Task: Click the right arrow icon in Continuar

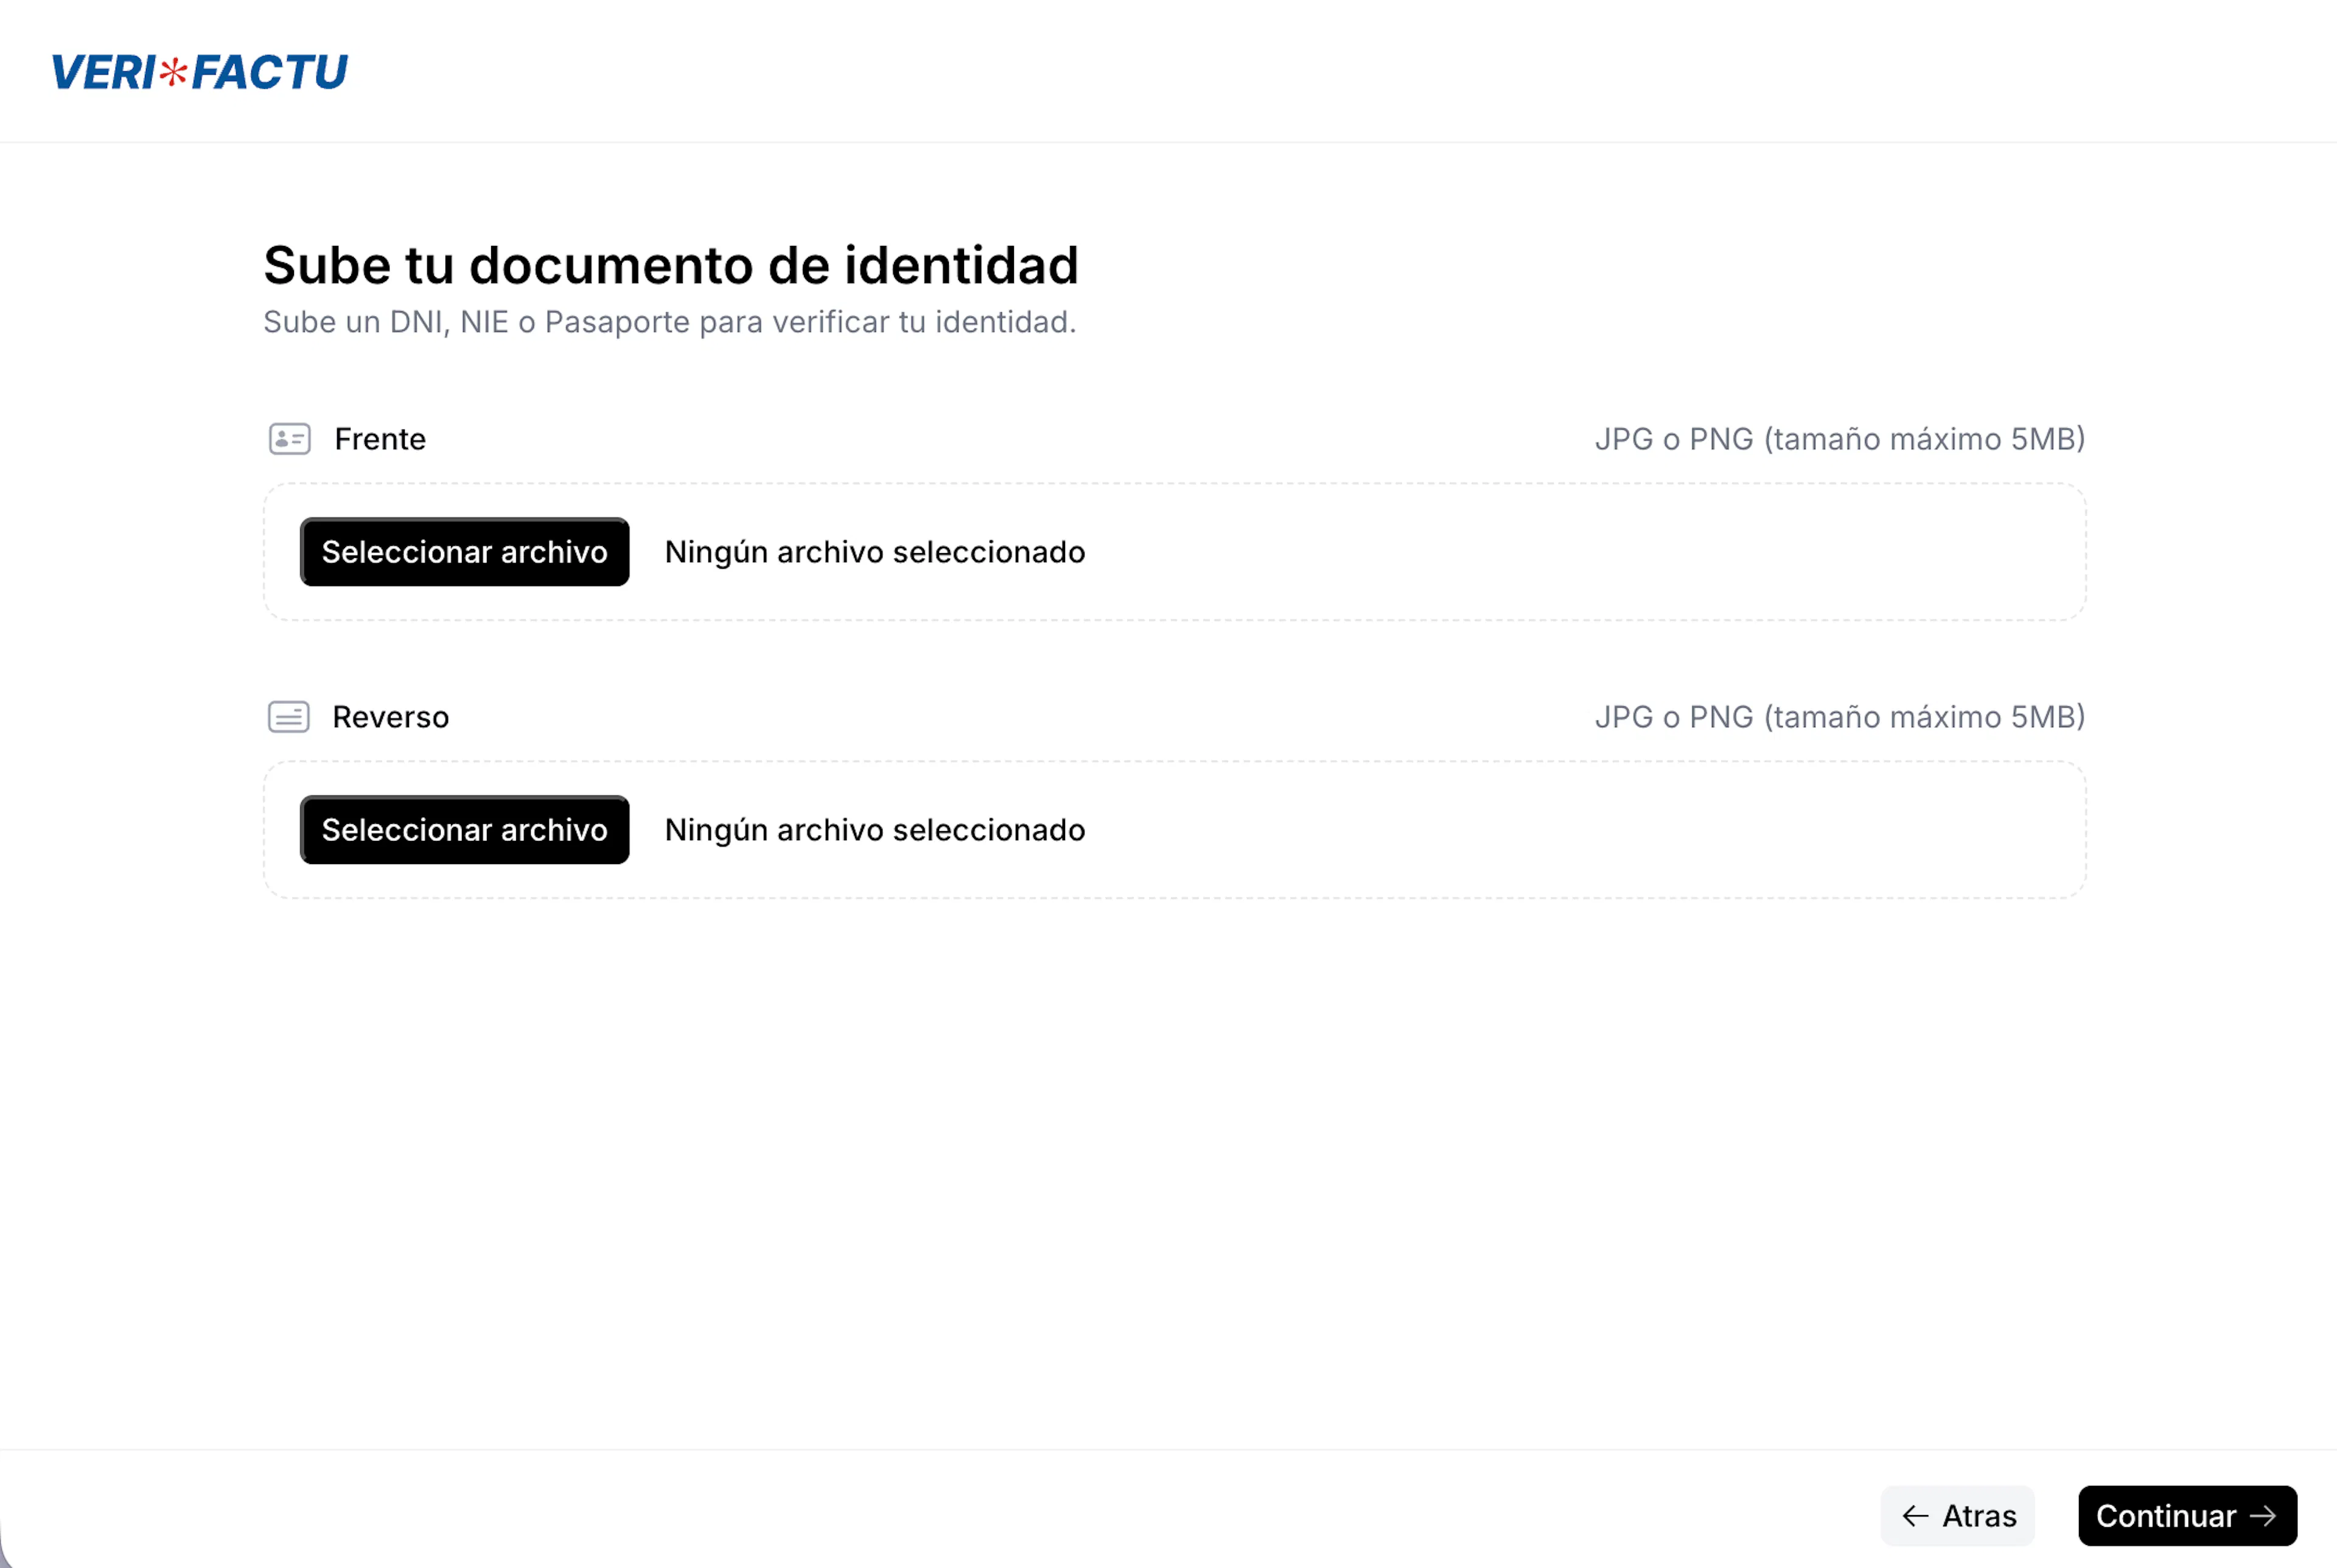Action: pyautogui.click(x=2263, y=1516)
